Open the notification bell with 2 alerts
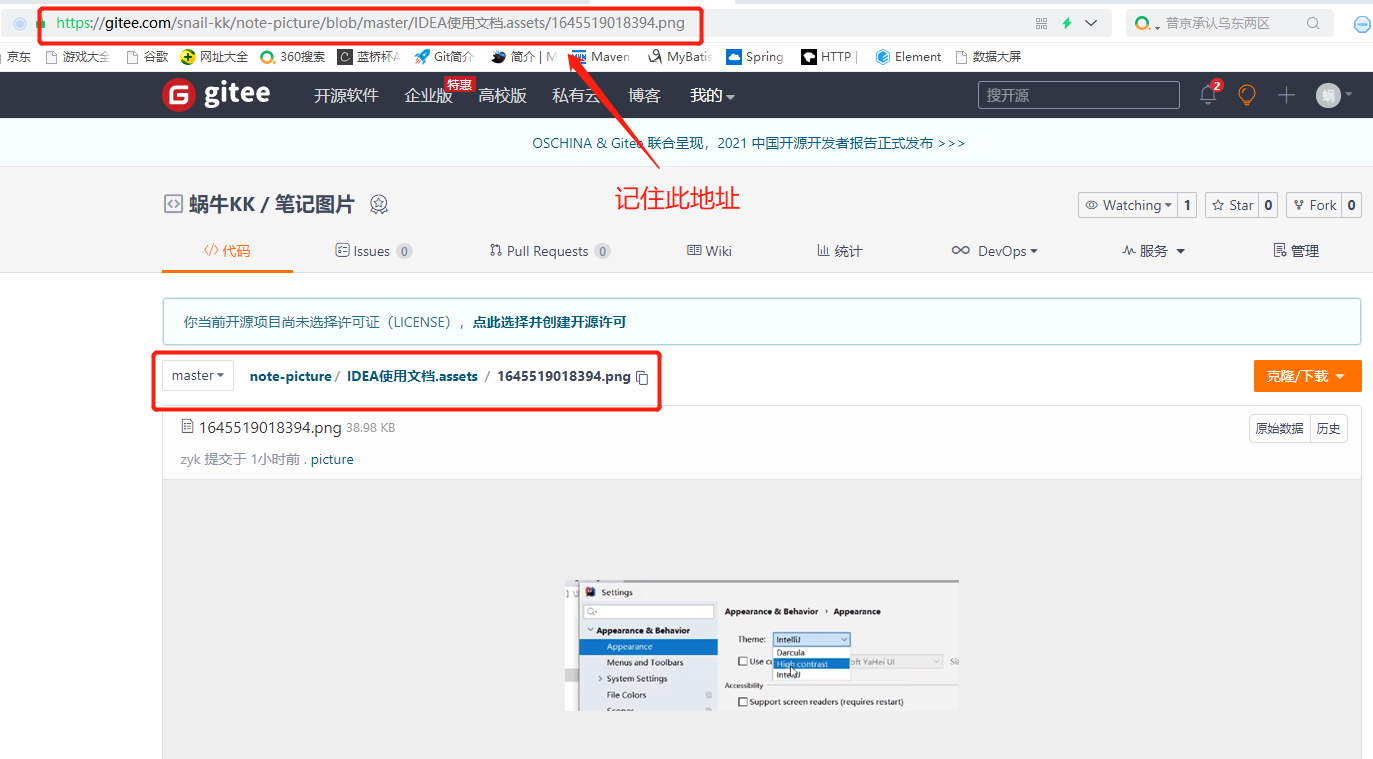Image resolution: width=1373 pixels, height=759 pixels. [x=1209, y=94]
